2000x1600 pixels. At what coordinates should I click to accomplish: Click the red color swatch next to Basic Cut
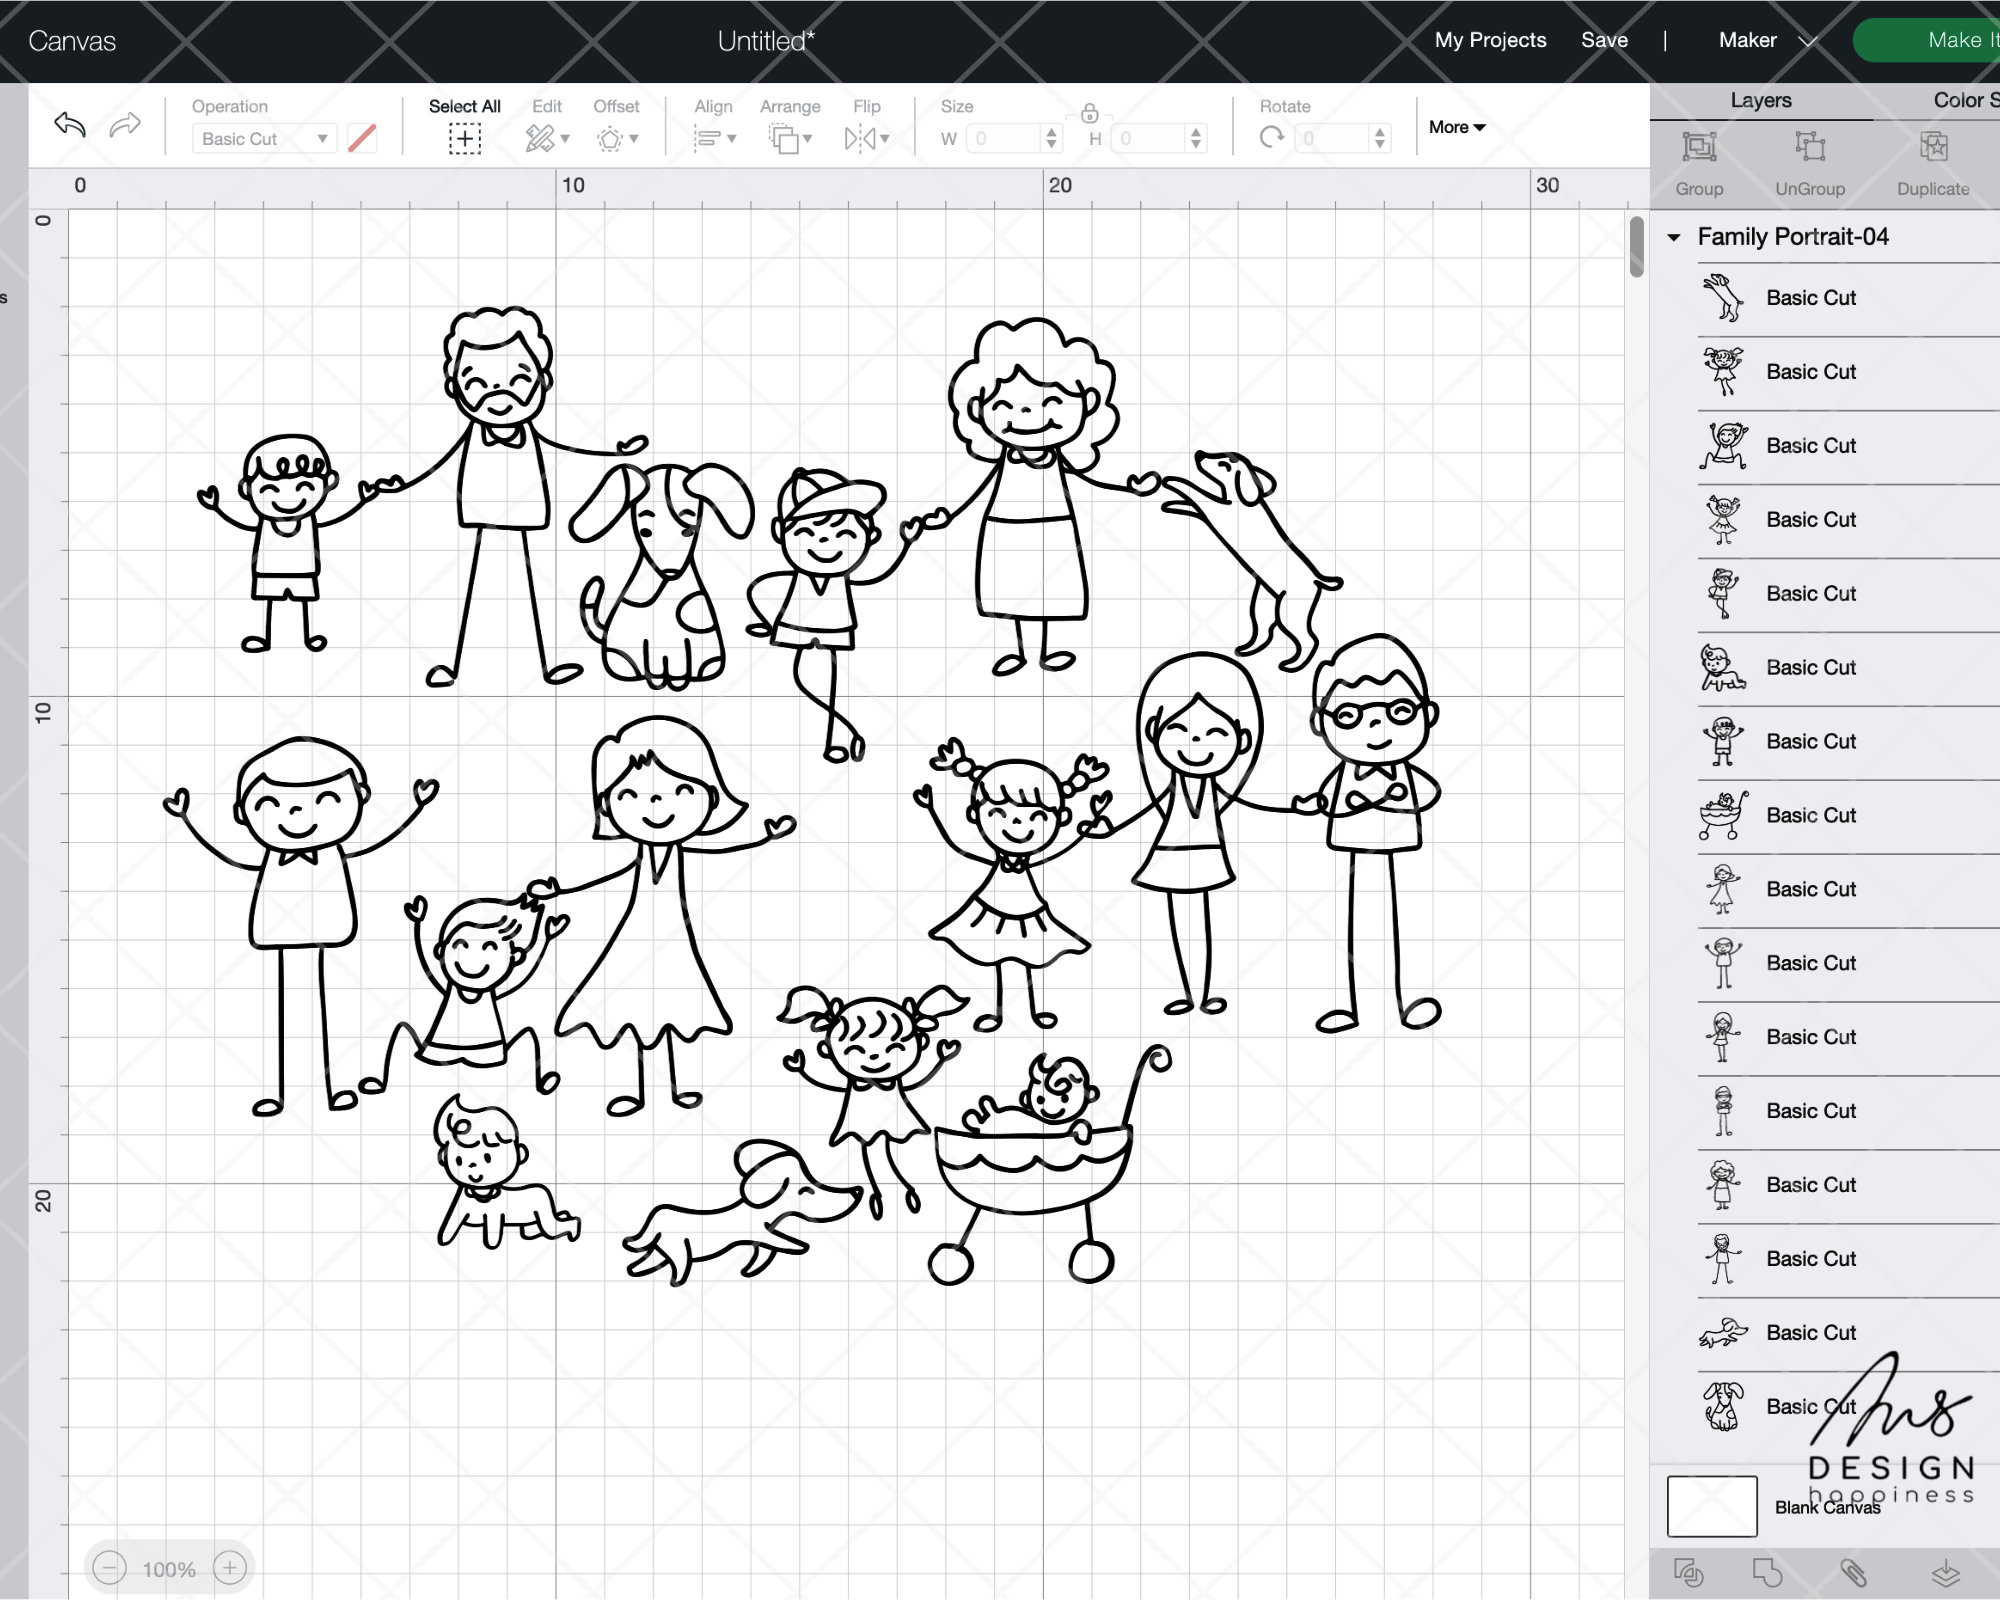pyautogui.click(x=361, y=138)
